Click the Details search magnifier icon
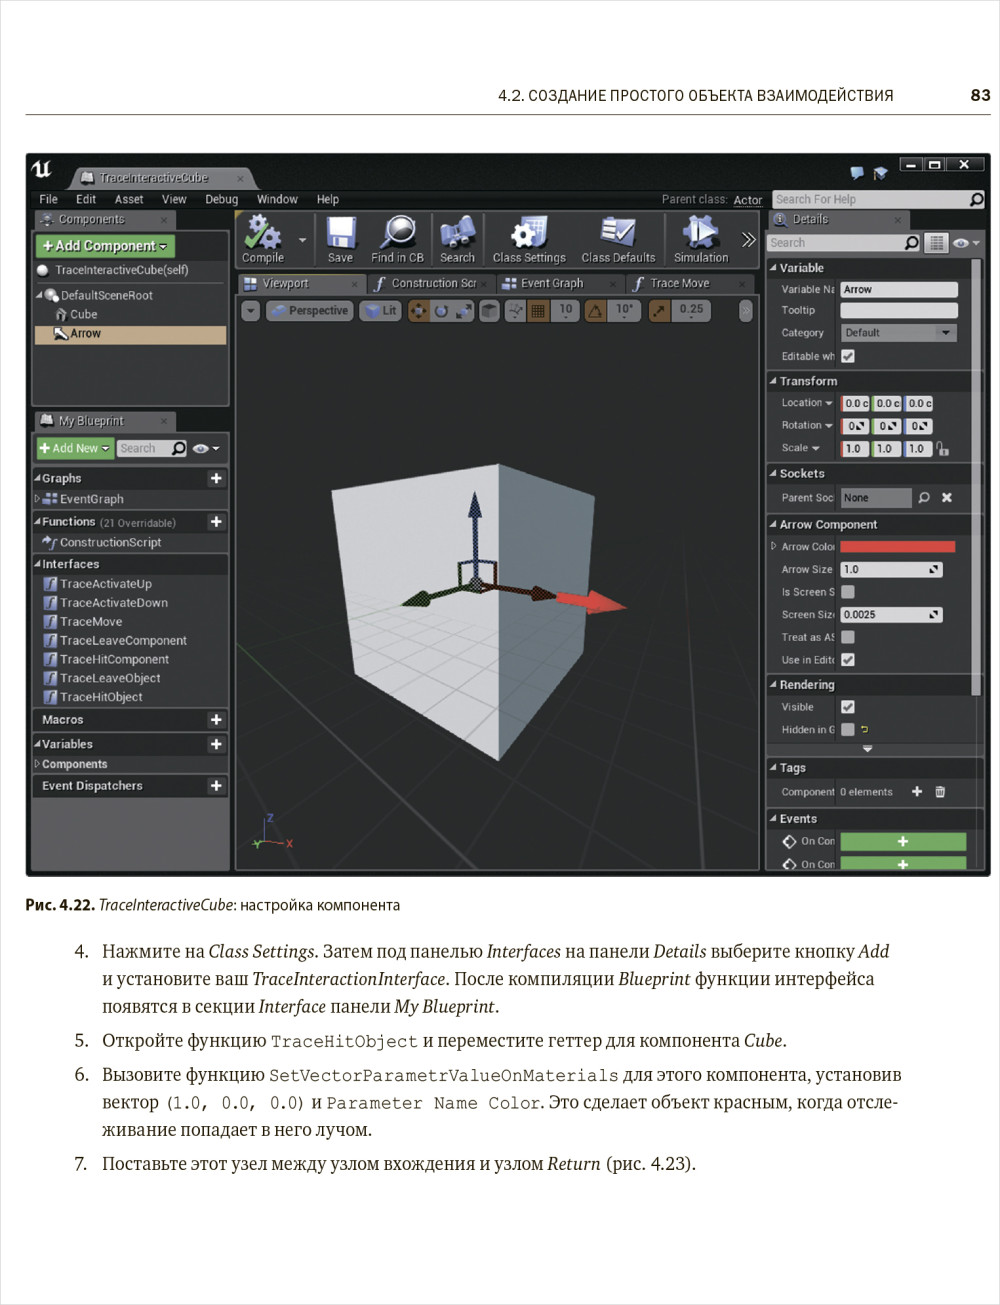1000x1305 pixels. (911, 242)
